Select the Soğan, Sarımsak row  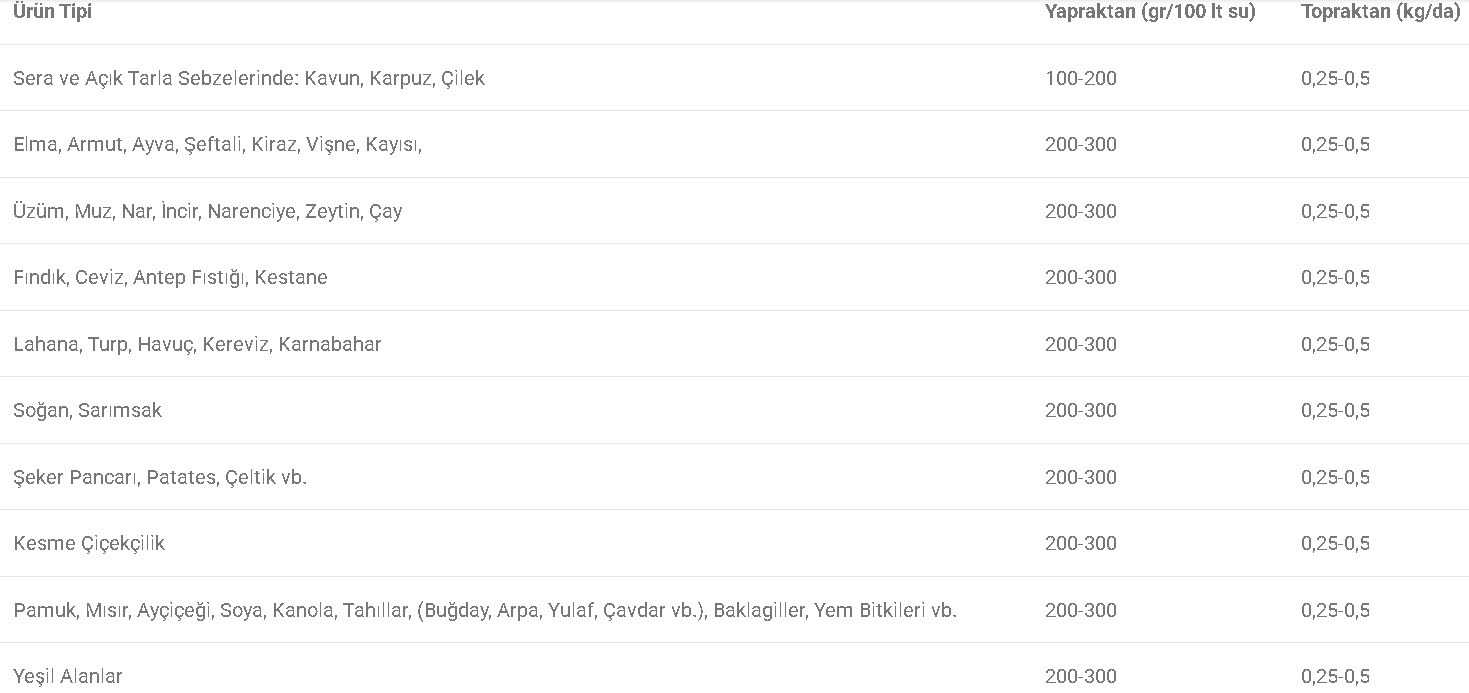734,410
